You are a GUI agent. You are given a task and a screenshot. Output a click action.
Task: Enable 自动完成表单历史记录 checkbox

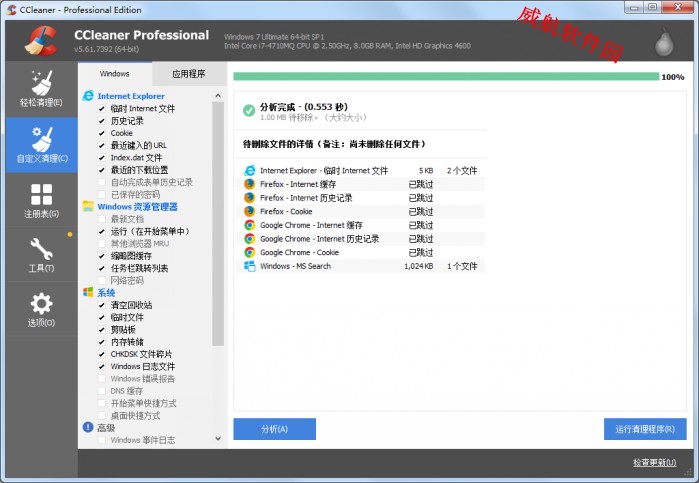102,182
